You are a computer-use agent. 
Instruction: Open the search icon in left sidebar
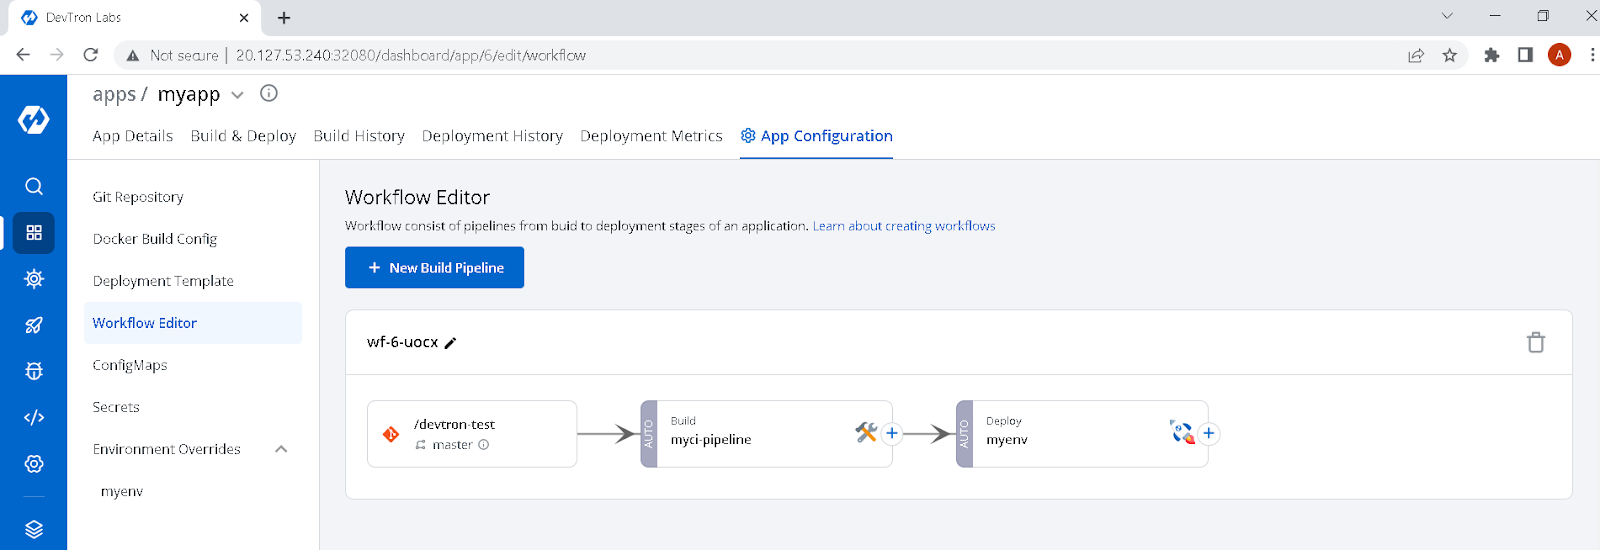pos(34,187)
